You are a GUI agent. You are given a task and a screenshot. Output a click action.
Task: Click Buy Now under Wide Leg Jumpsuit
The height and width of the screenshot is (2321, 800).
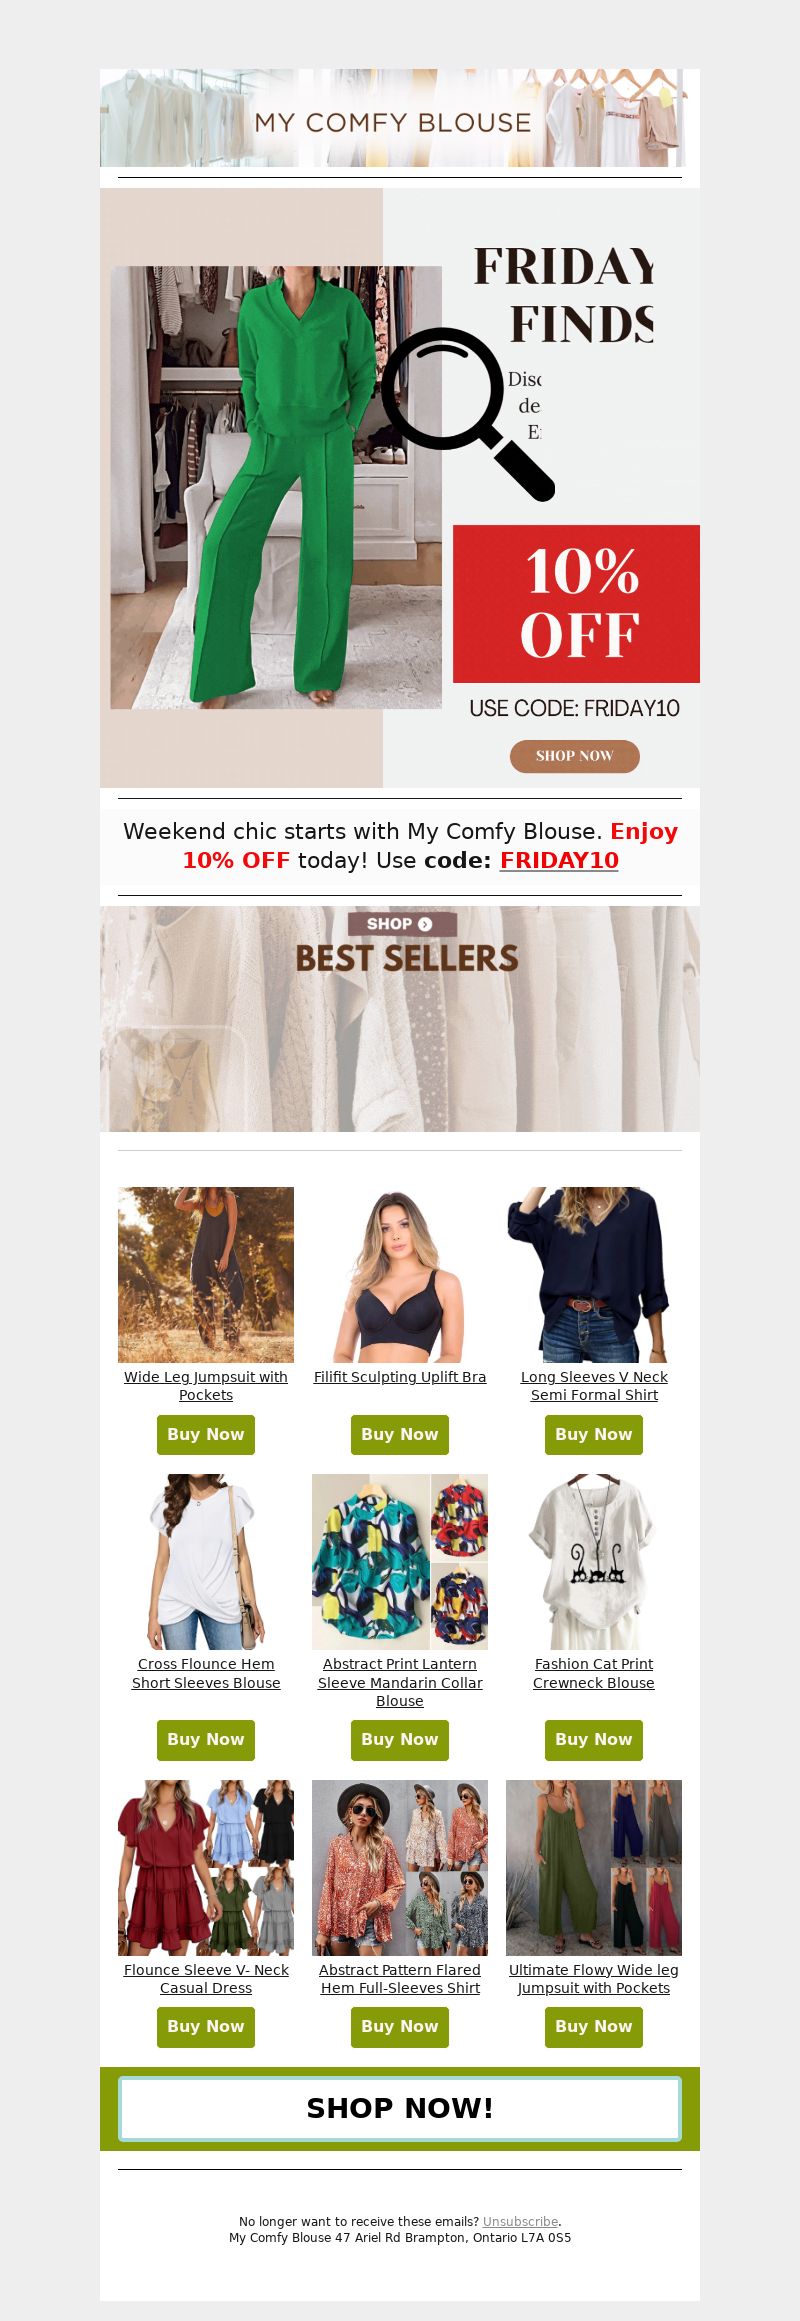coord(206,1435)
